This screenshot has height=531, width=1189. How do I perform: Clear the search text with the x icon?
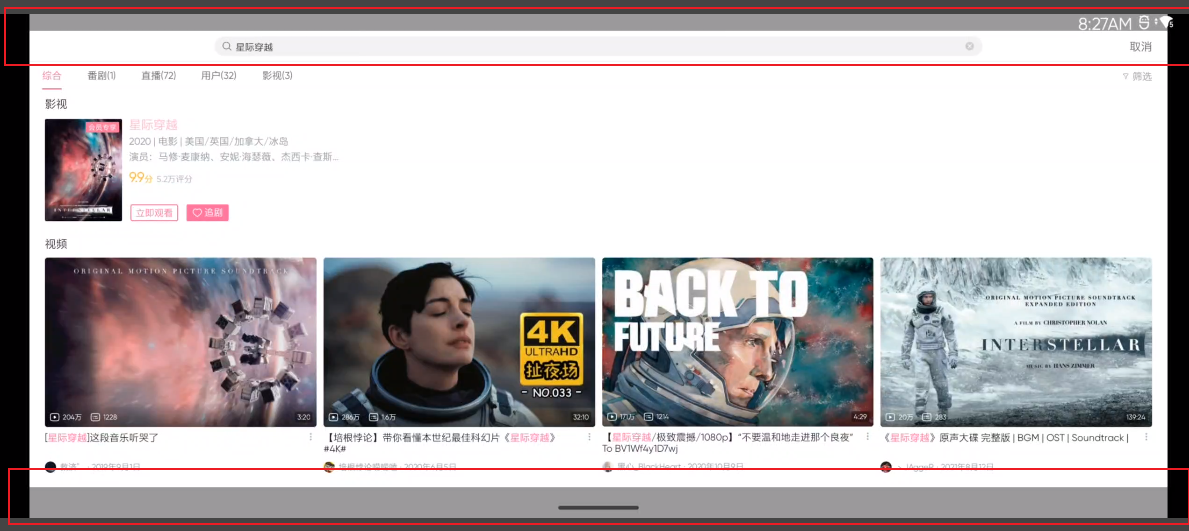[969, 47]
